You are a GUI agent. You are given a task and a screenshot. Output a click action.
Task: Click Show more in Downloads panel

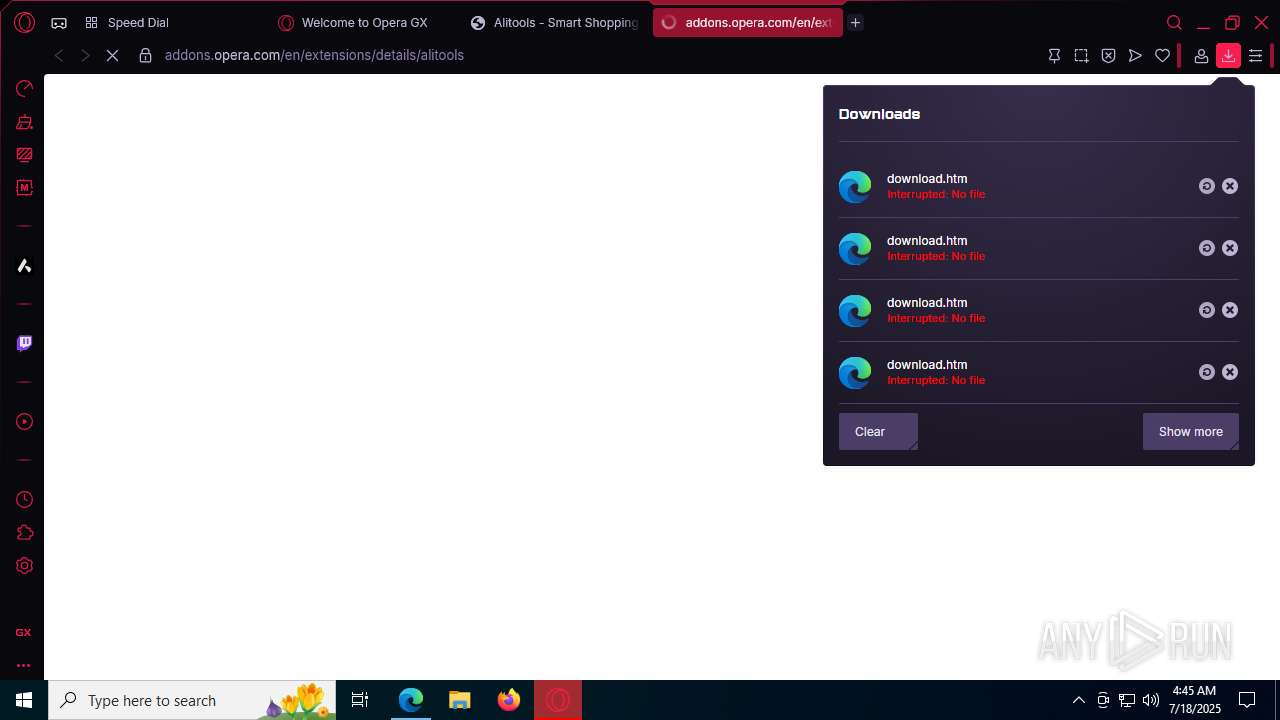(x=1190, y=432)
